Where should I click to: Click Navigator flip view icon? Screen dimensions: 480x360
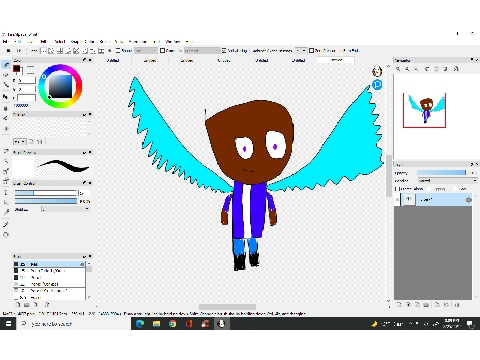456,69
